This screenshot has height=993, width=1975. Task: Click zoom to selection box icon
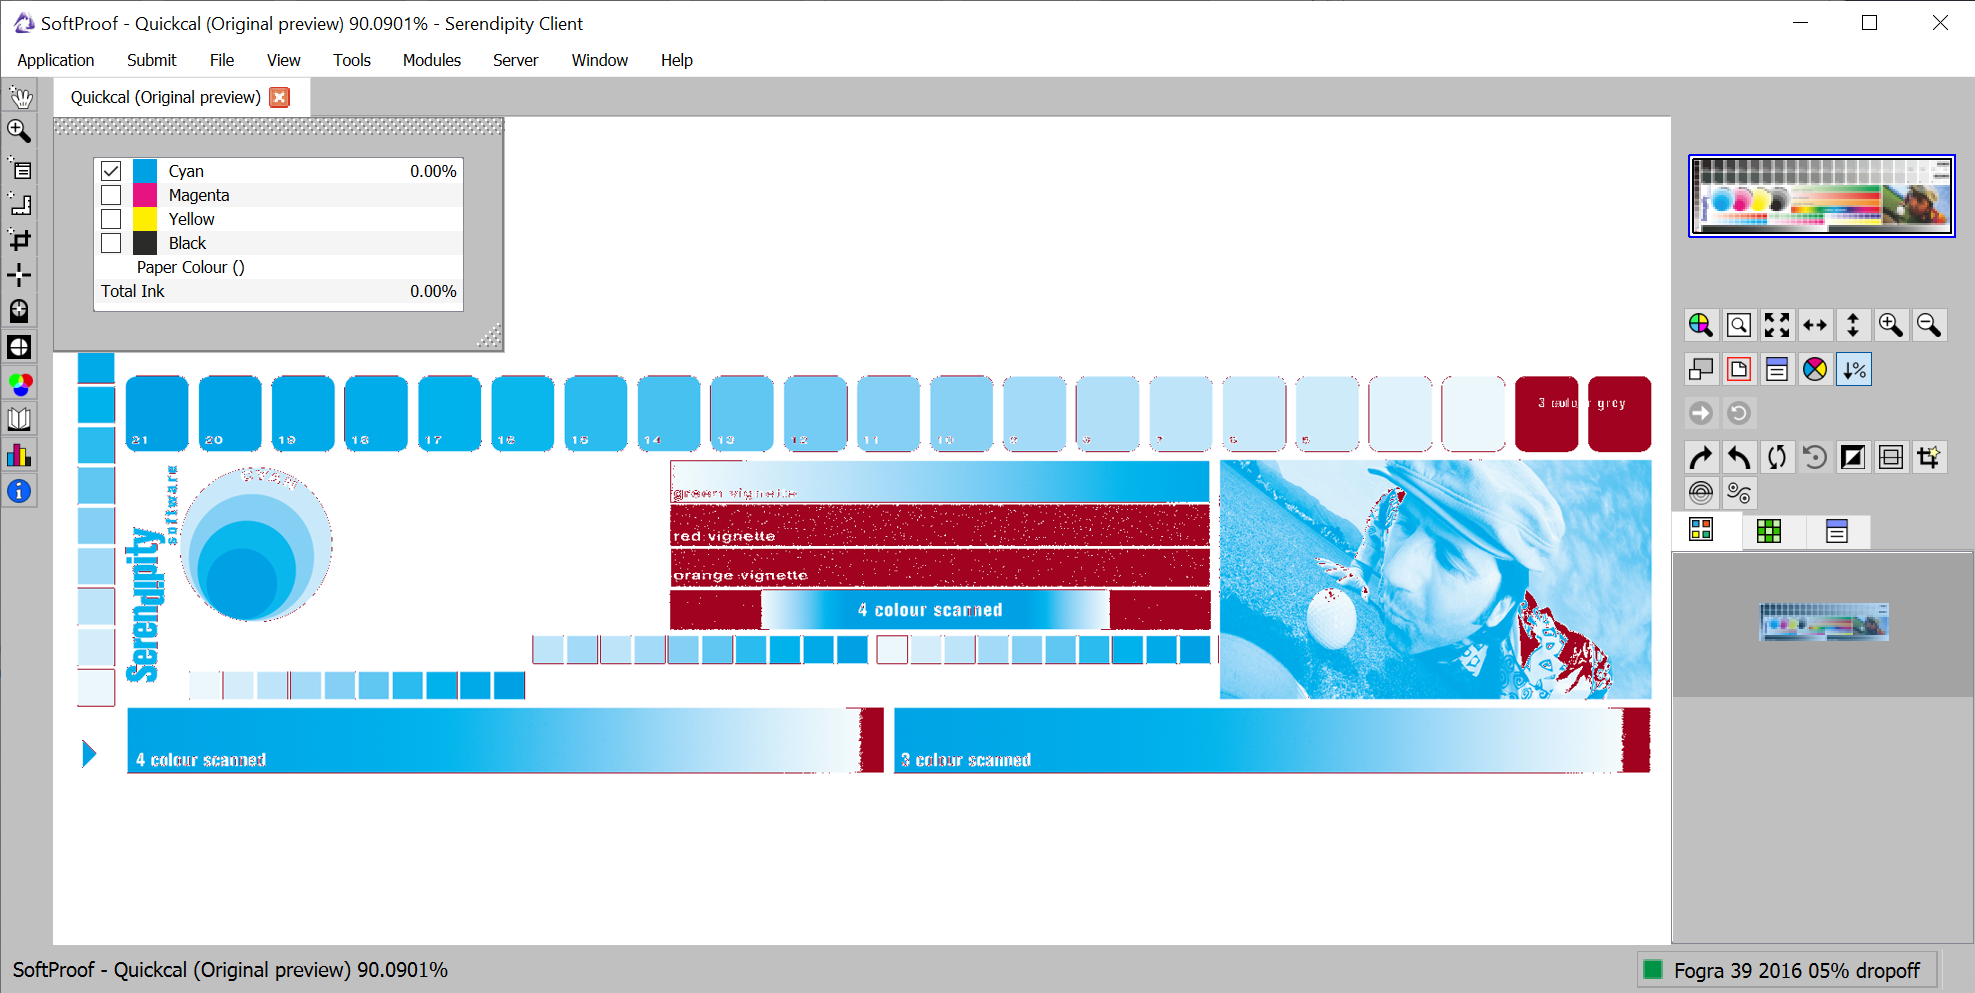1738,325
